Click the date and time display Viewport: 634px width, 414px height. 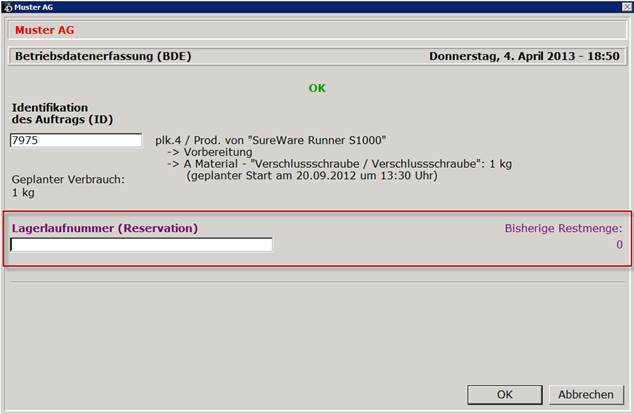524,57
